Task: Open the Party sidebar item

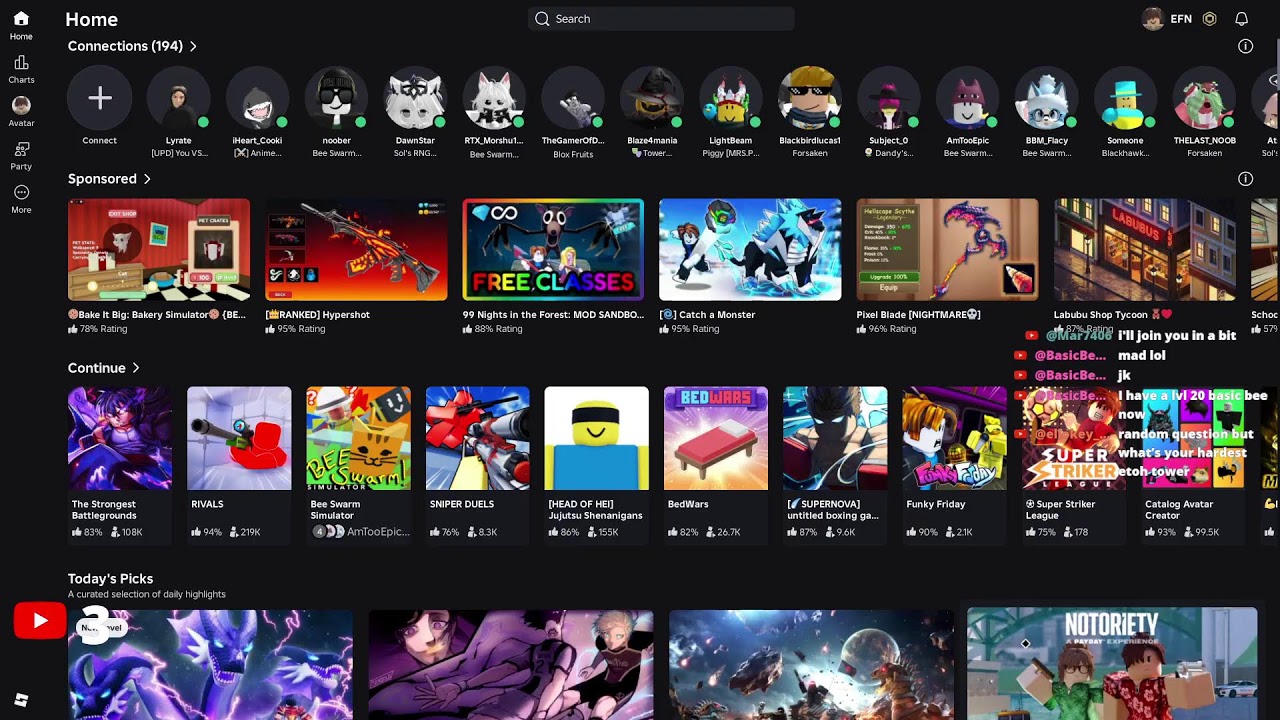Action: point(21,149)
